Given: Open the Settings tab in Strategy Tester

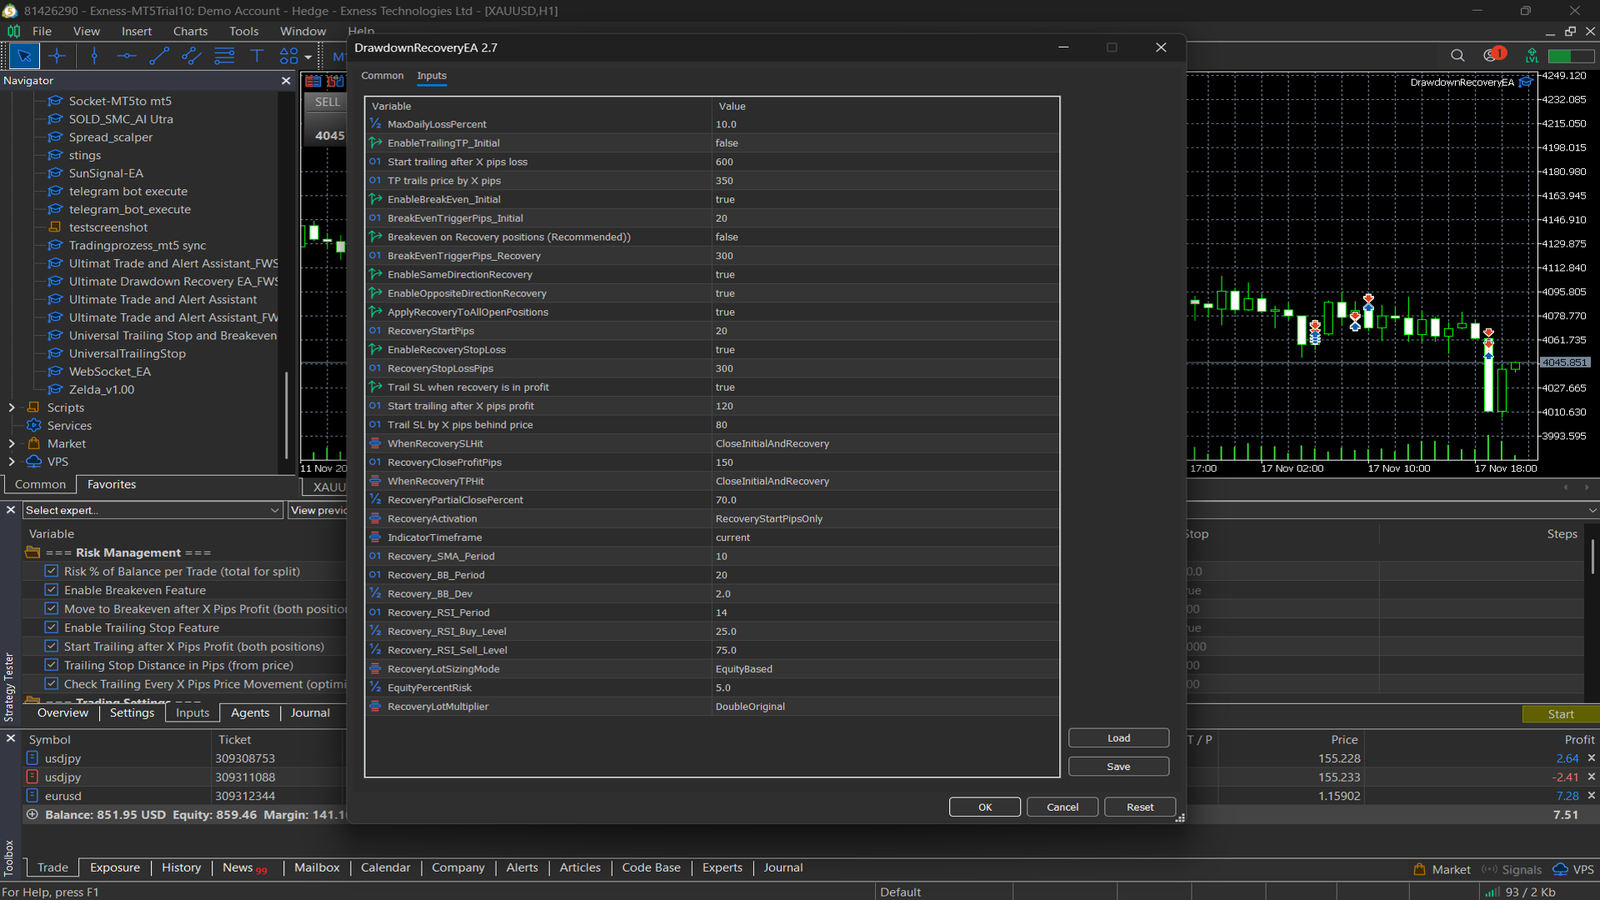Looking at the screenshot, I should click(x=132, y=713).
